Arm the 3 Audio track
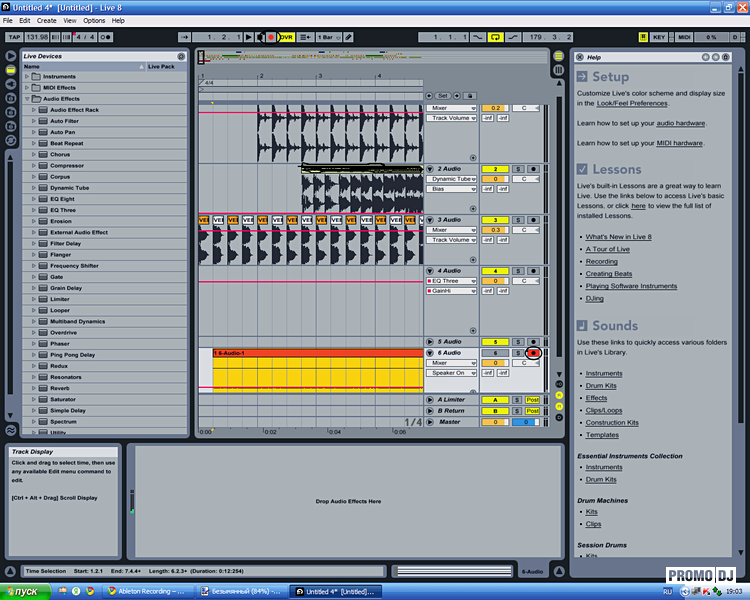 [533, 220]
